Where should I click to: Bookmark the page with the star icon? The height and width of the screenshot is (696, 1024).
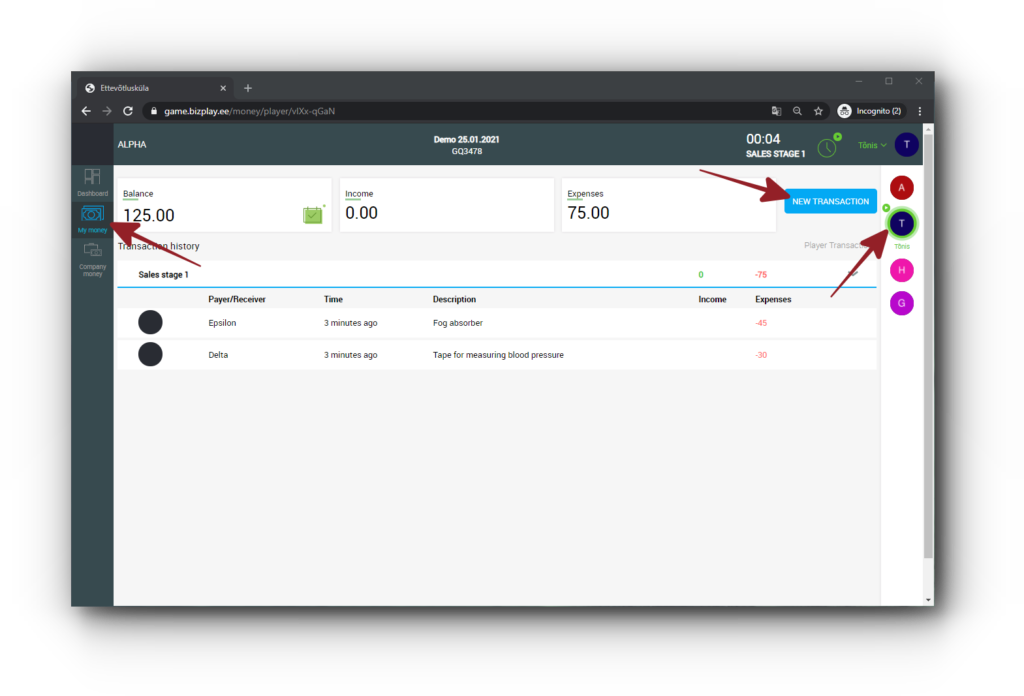point(818,111)
